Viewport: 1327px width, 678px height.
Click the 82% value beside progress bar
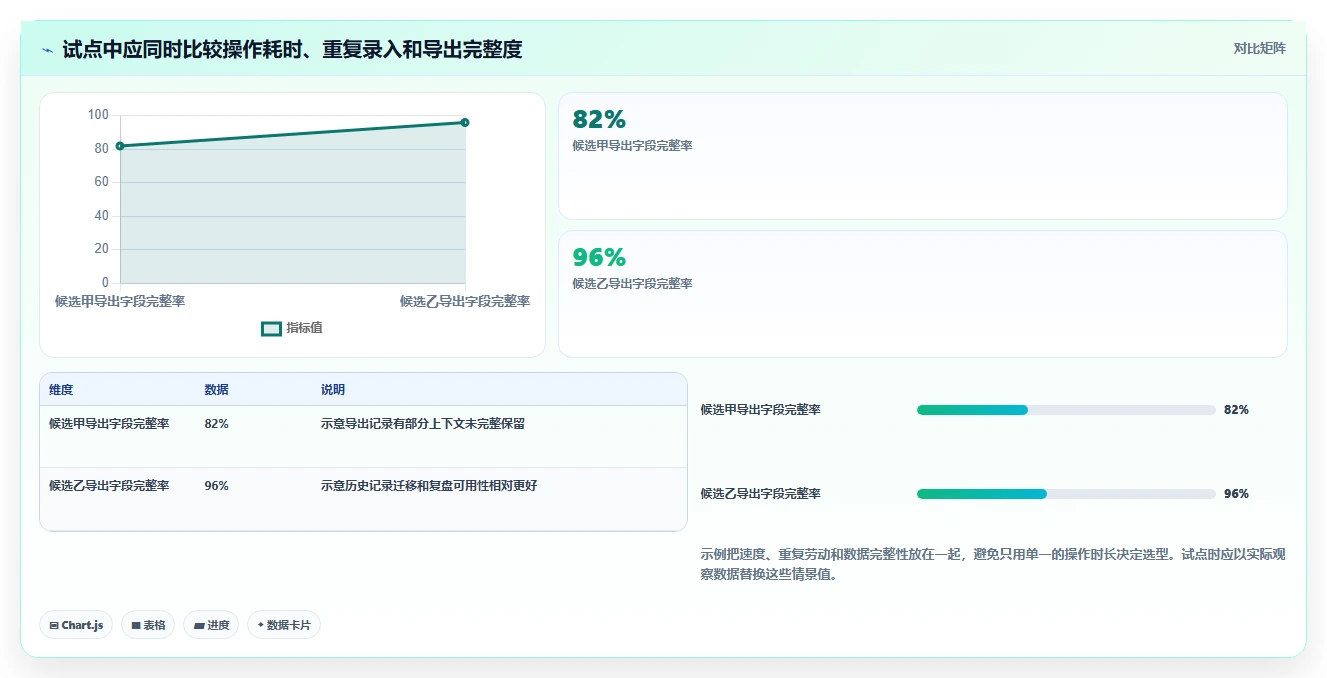pos(1236,410)
